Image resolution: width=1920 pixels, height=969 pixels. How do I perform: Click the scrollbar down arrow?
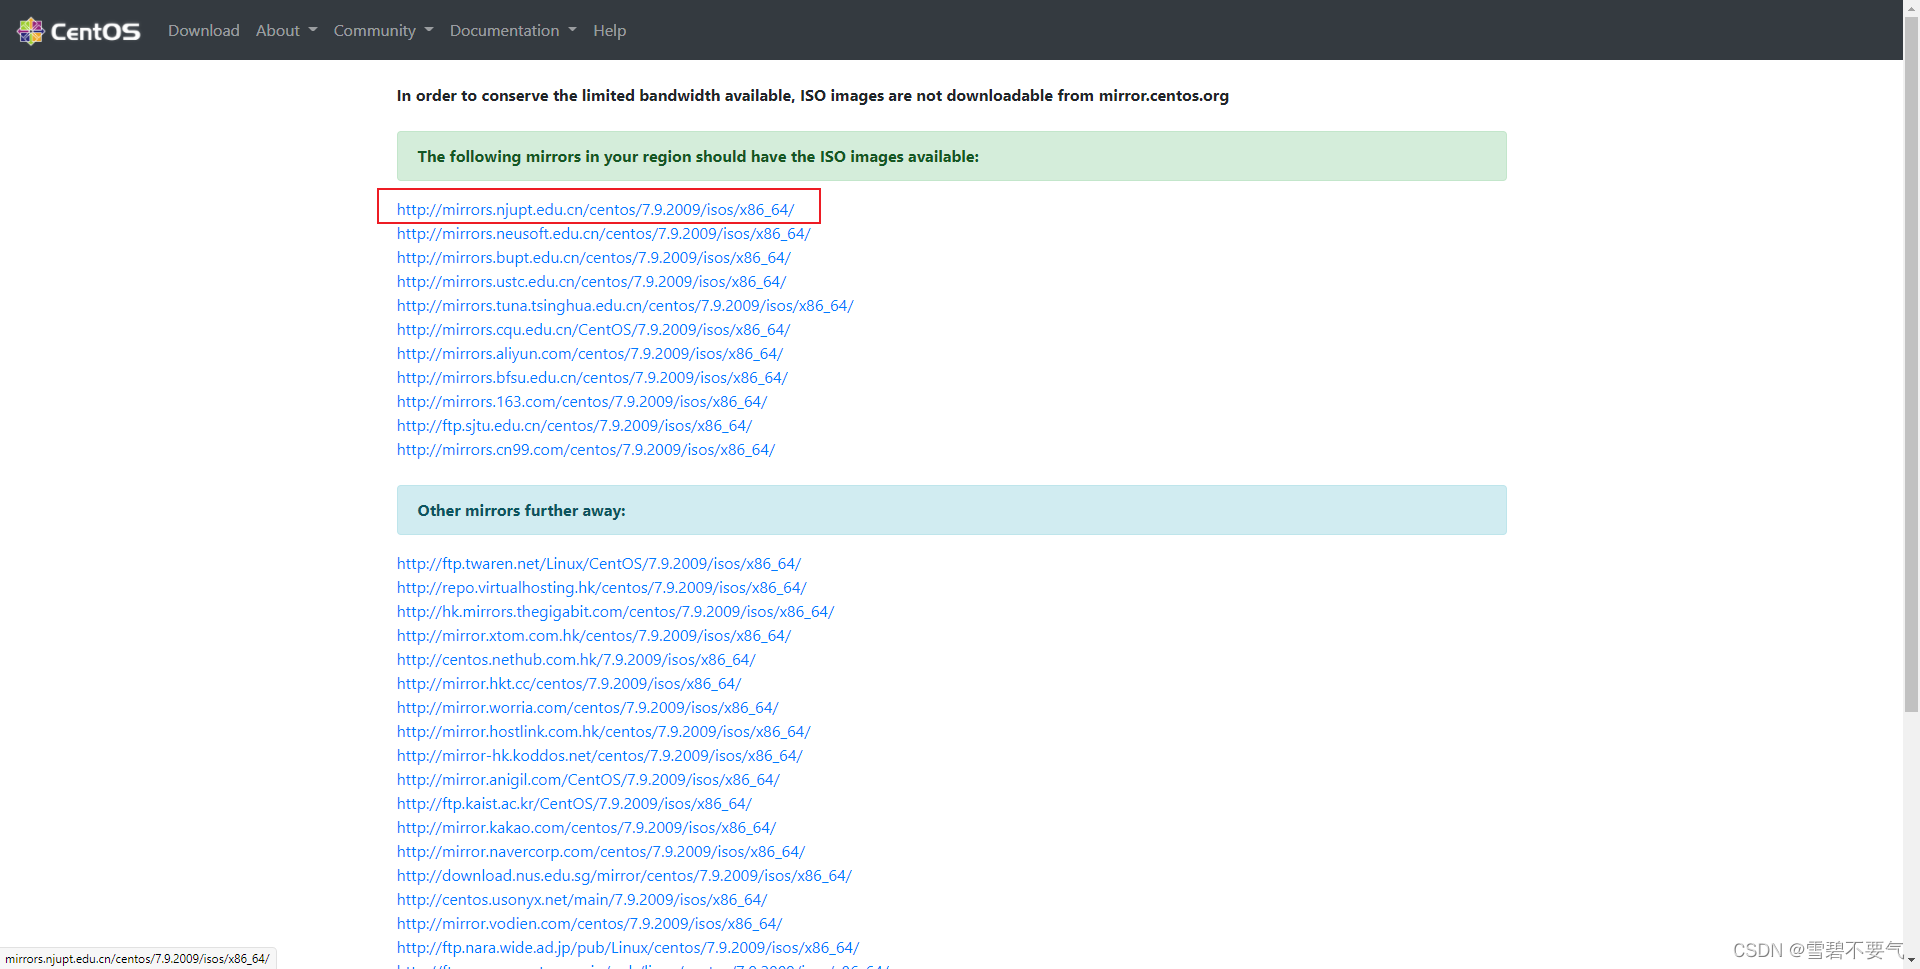click(x=1911, y=960)
